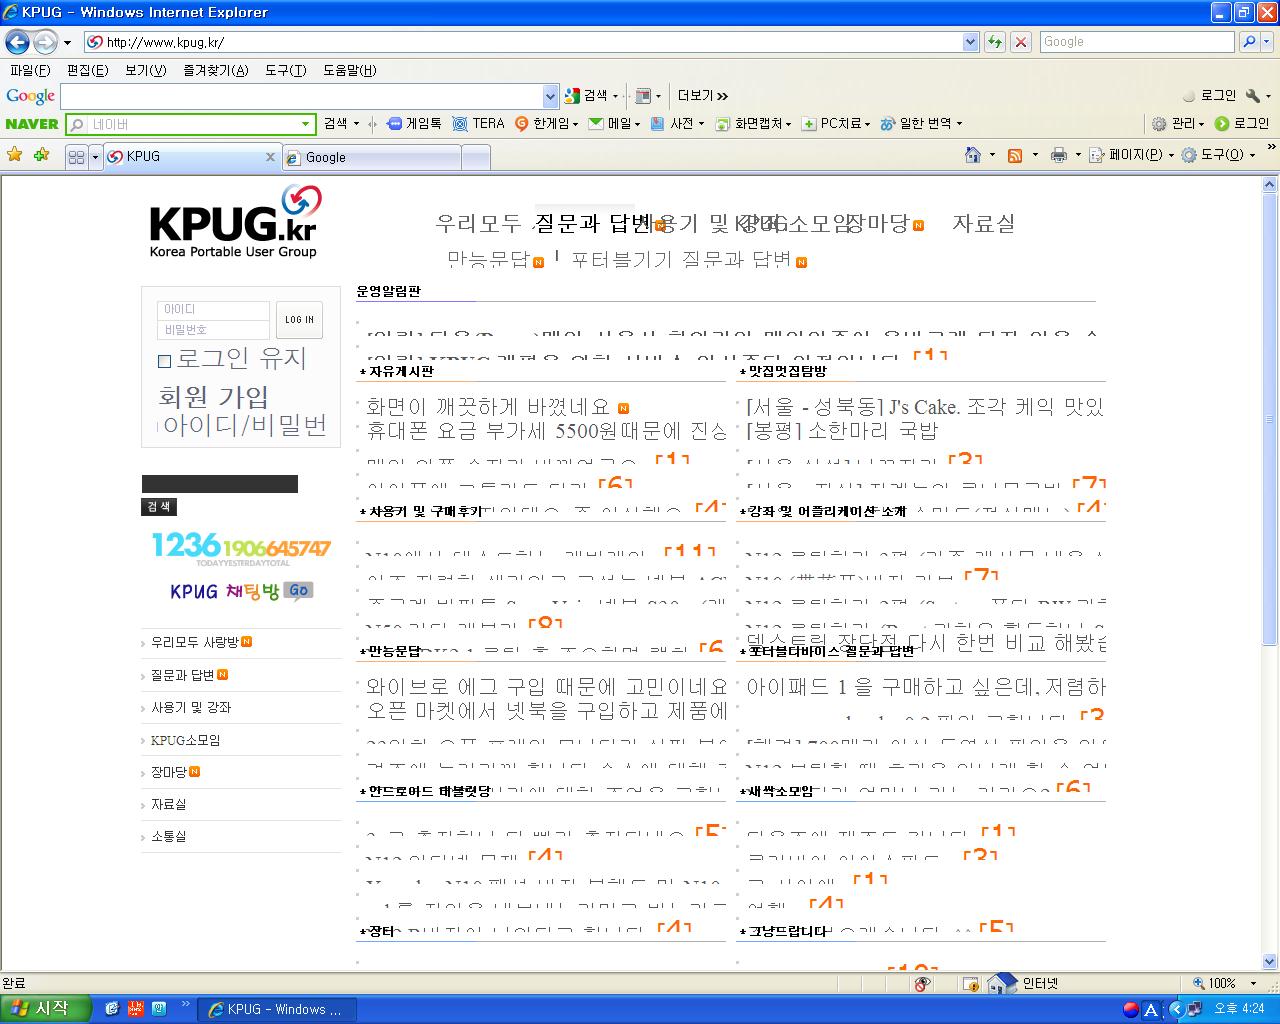Open KPUG소모임 sidebar link
Screen dimensions: 1280x1024
coord(185,740)
